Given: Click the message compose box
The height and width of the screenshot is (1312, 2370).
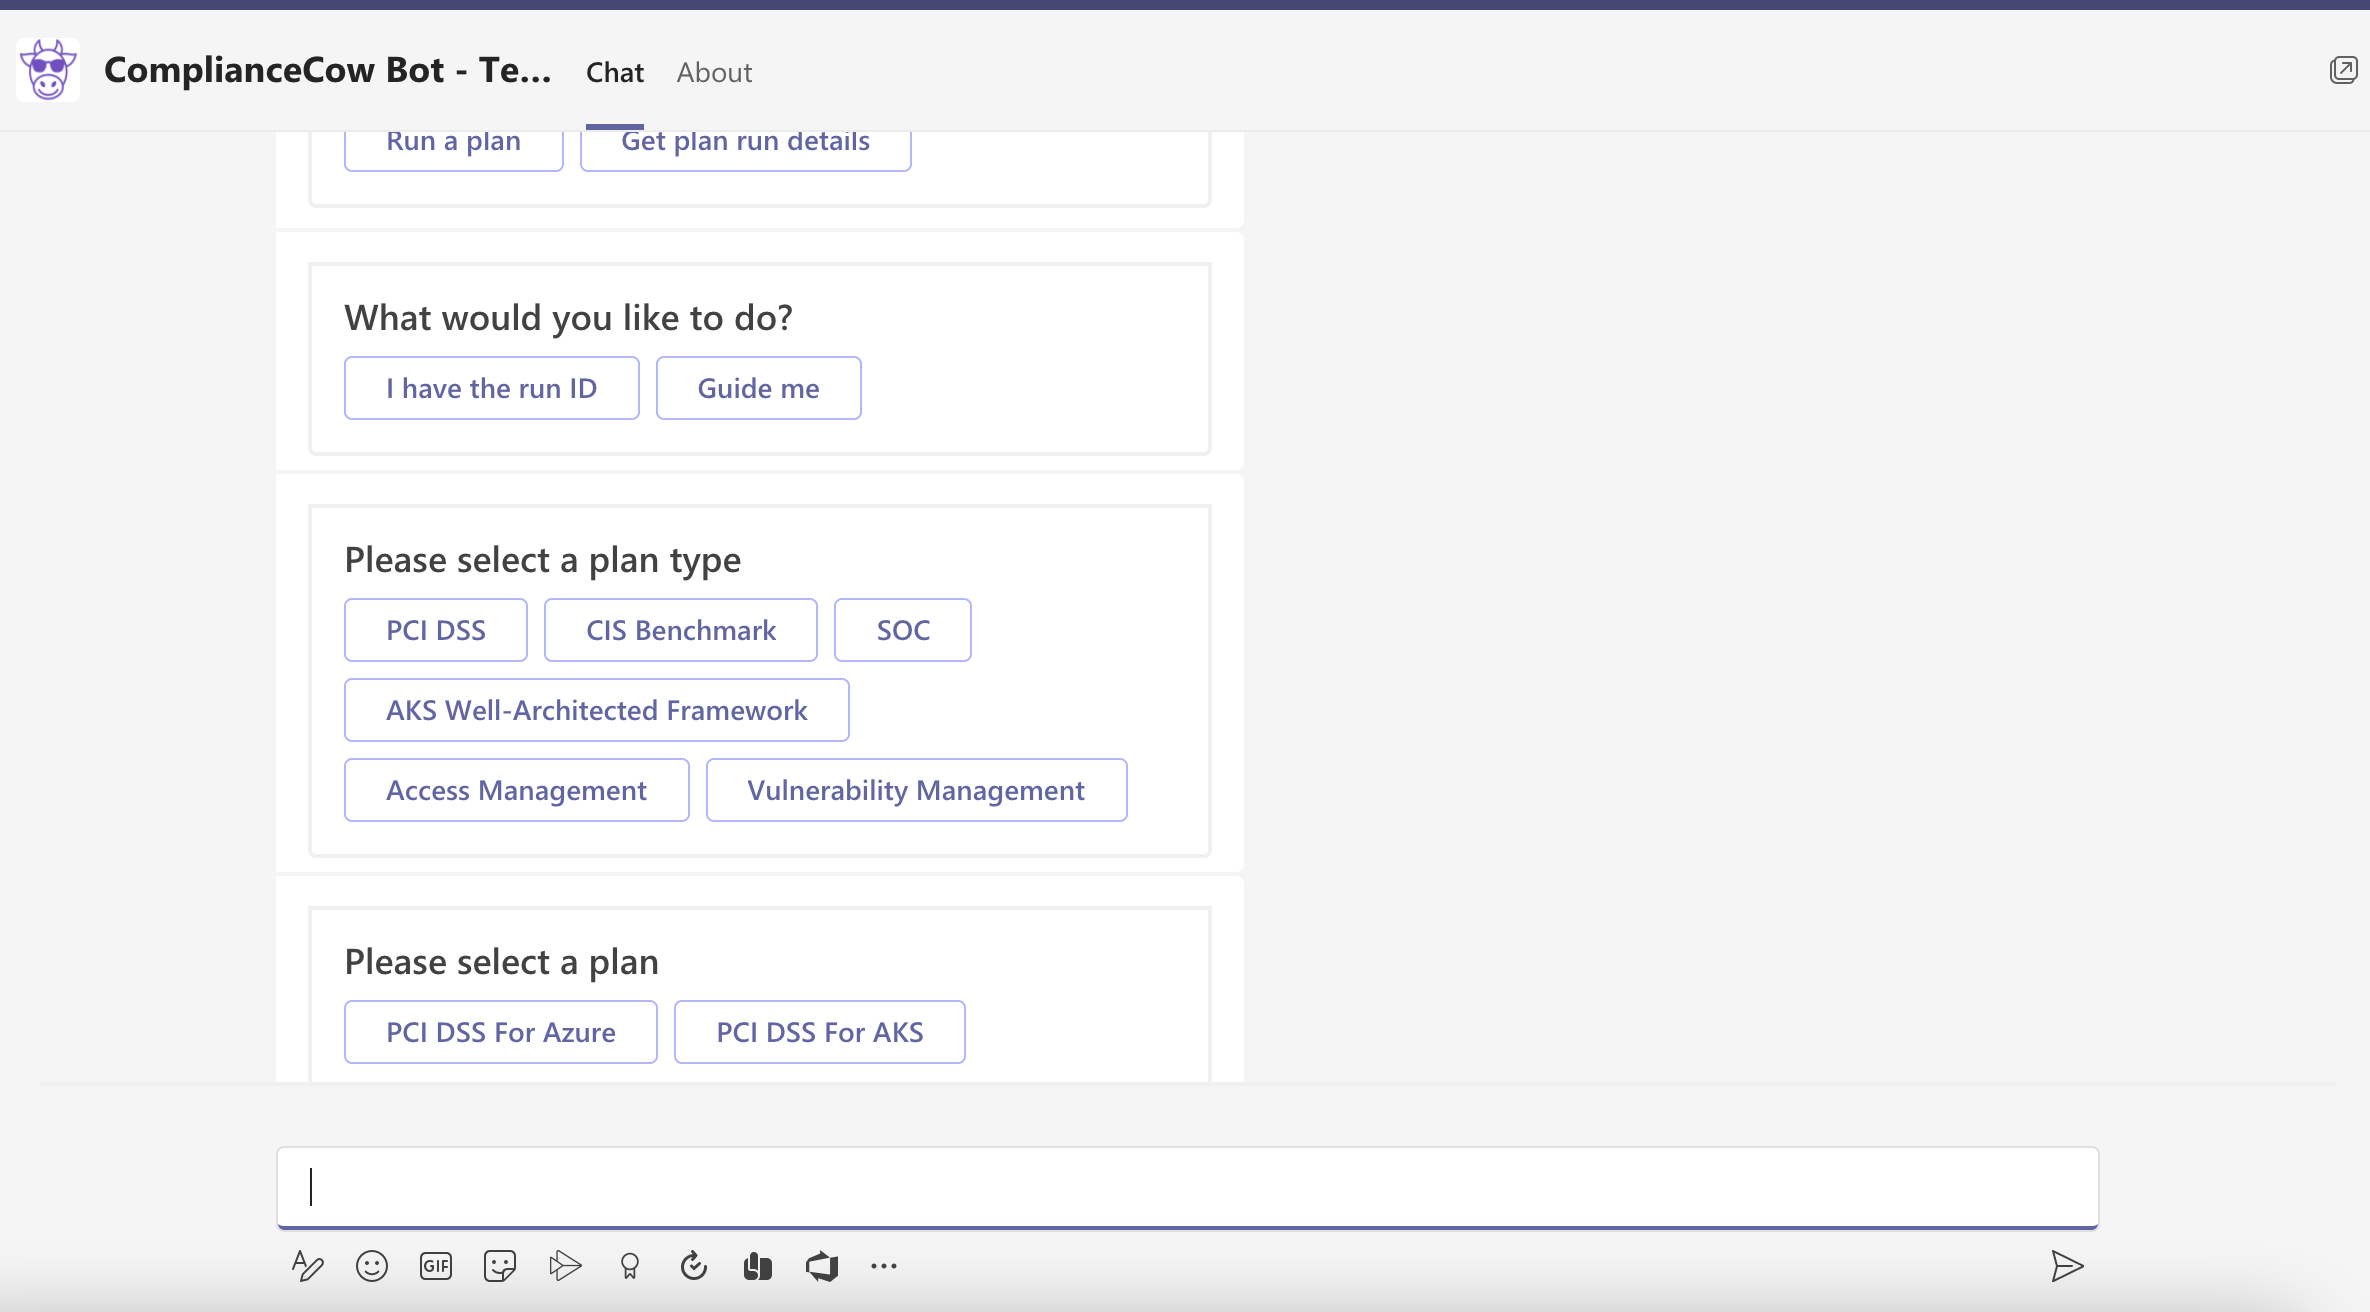Looking at the screenshot, I should pos(1187,1187).
